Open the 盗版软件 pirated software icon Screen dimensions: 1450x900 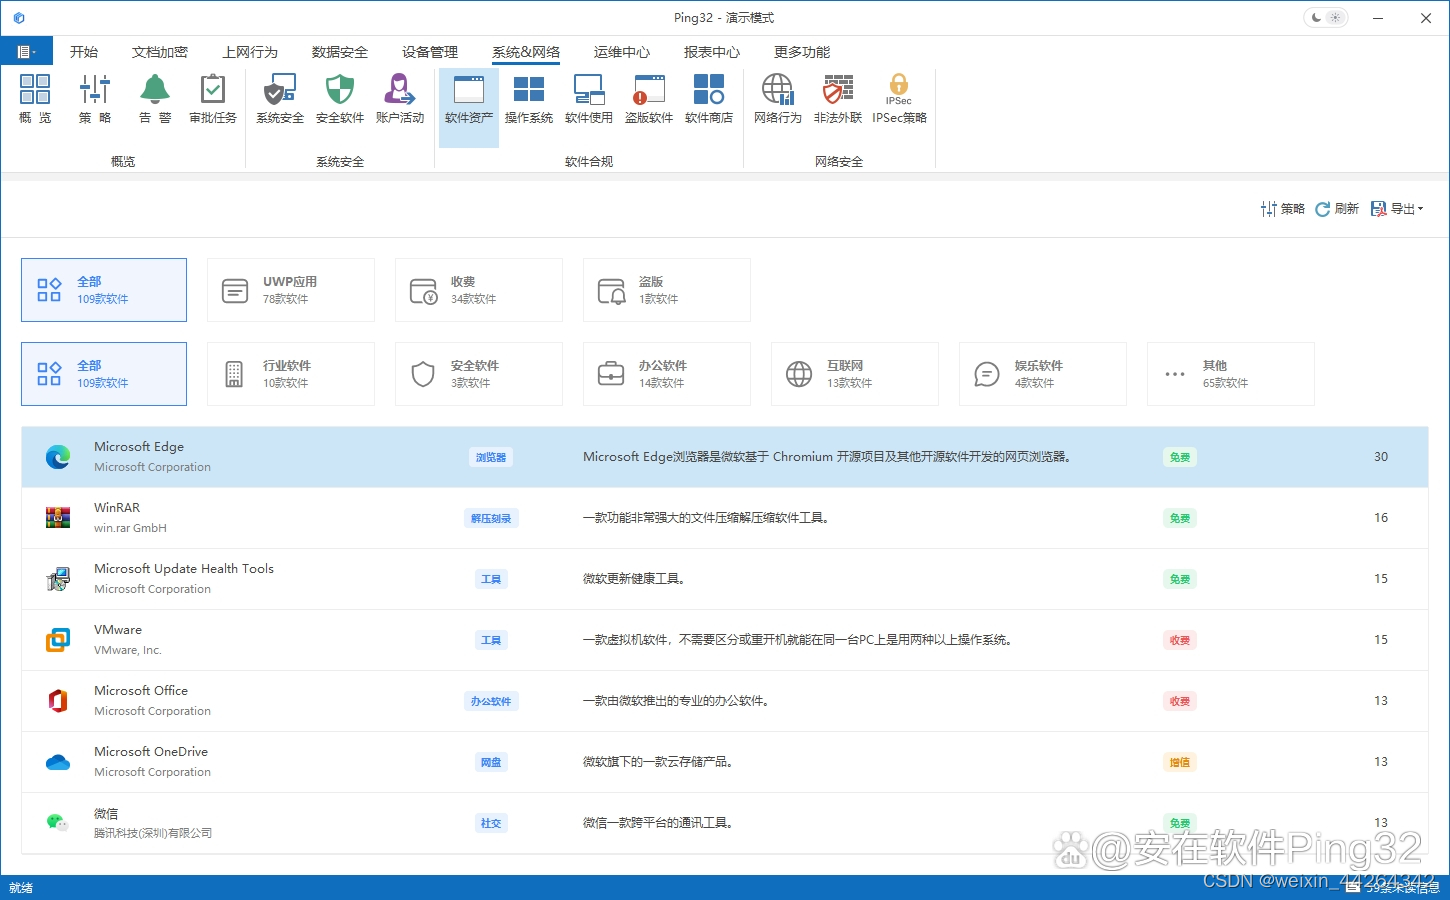(x=649, y=98)
